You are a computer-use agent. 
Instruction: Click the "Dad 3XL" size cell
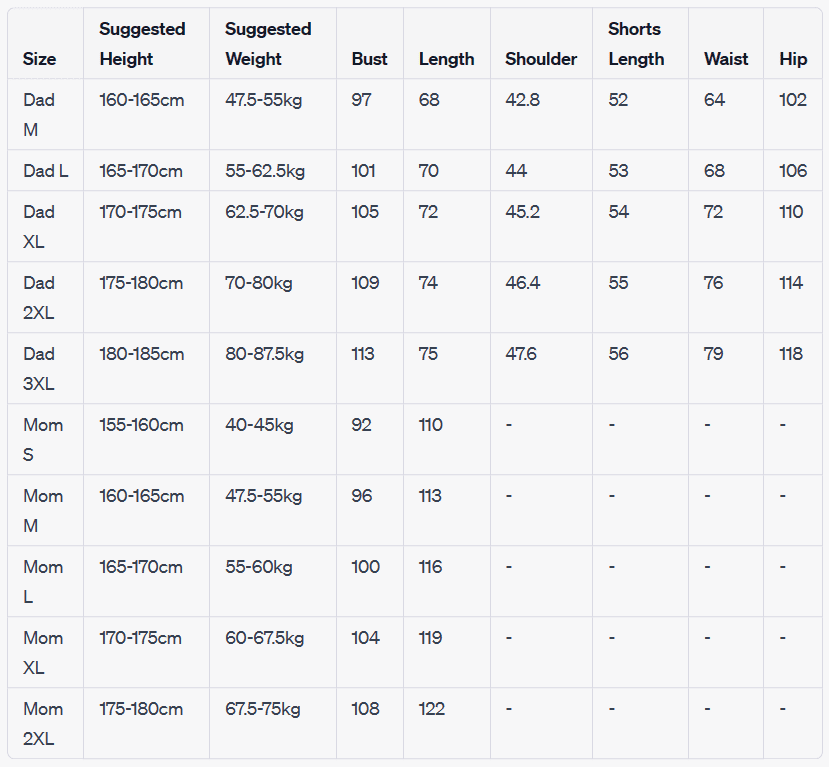click(x=40, y=368)
